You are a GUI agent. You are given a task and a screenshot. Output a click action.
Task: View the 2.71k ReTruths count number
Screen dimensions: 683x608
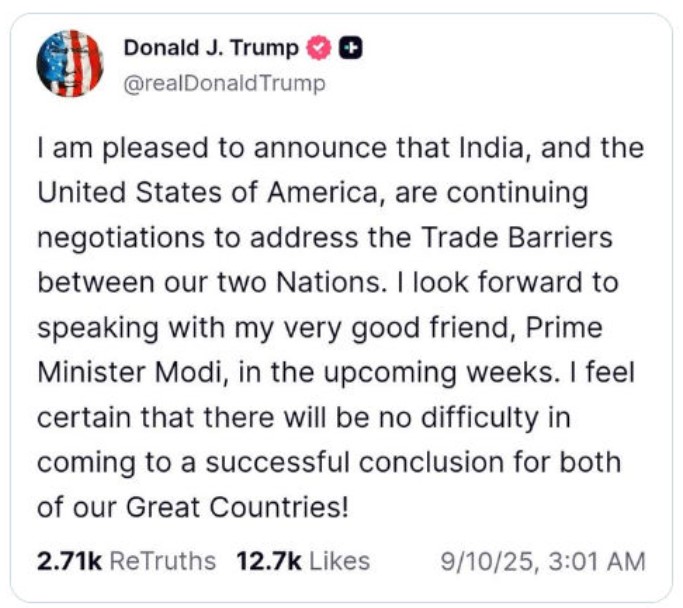coord(69,561)
